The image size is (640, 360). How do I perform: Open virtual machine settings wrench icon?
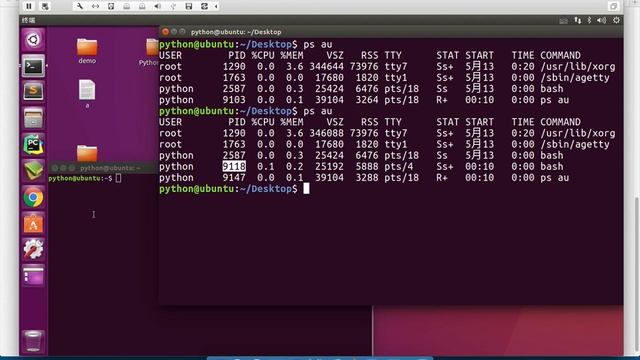coord(80,6)
